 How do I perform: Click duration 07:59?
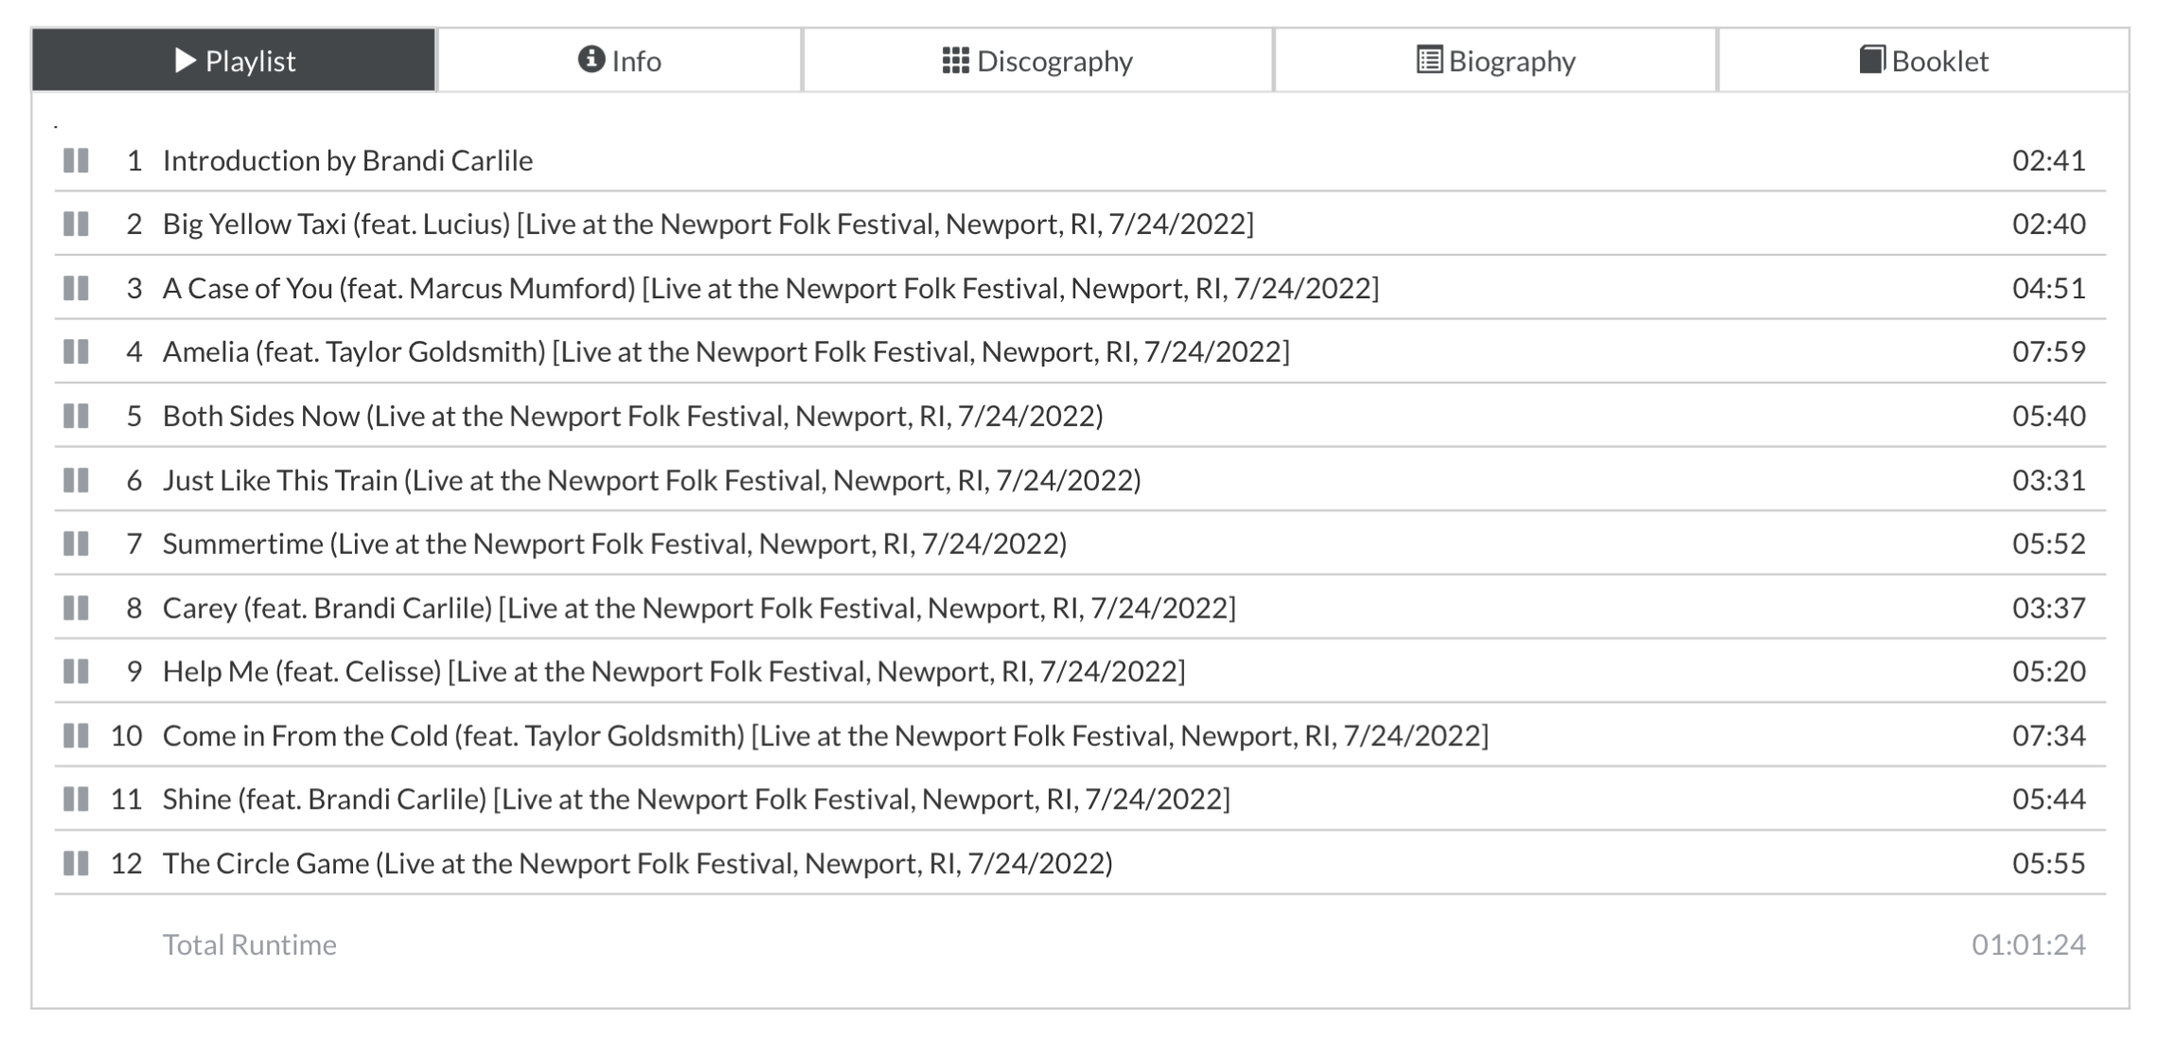(2049, 351)
